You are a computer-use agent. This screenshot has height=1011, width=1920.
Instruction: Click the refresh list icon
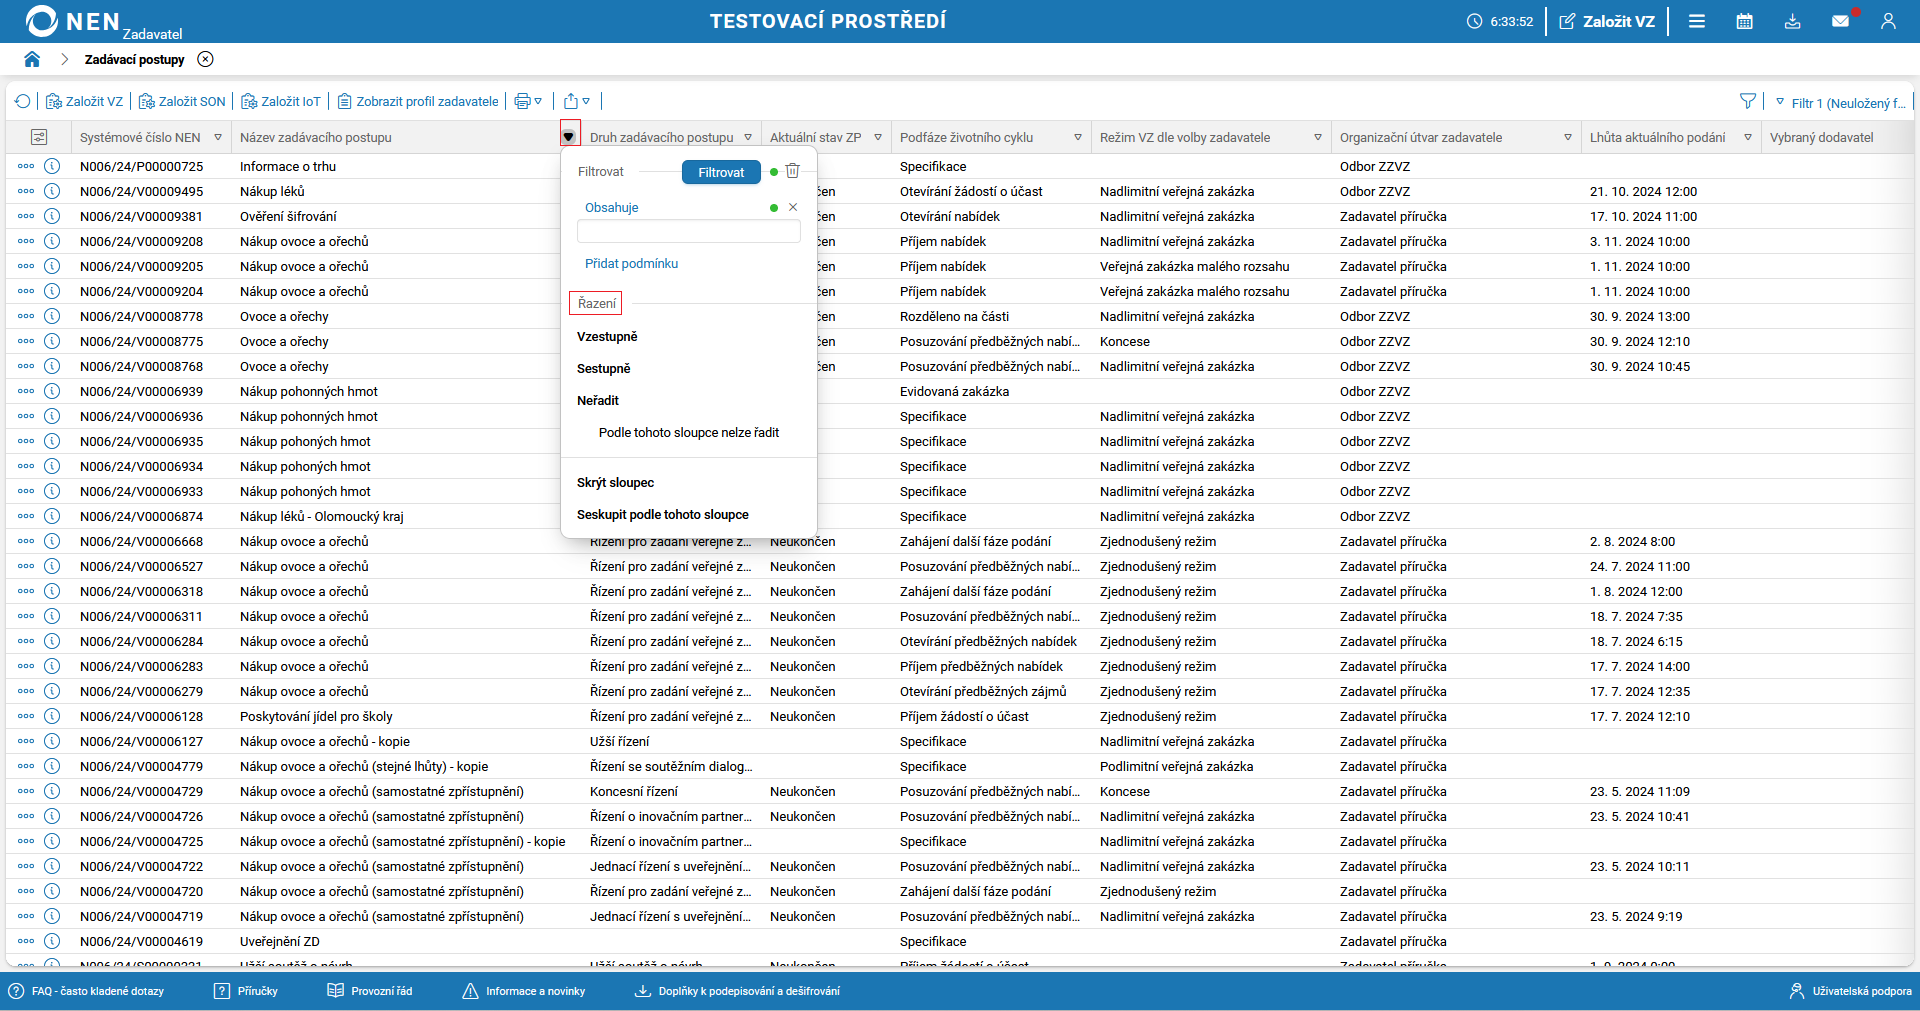22,101
